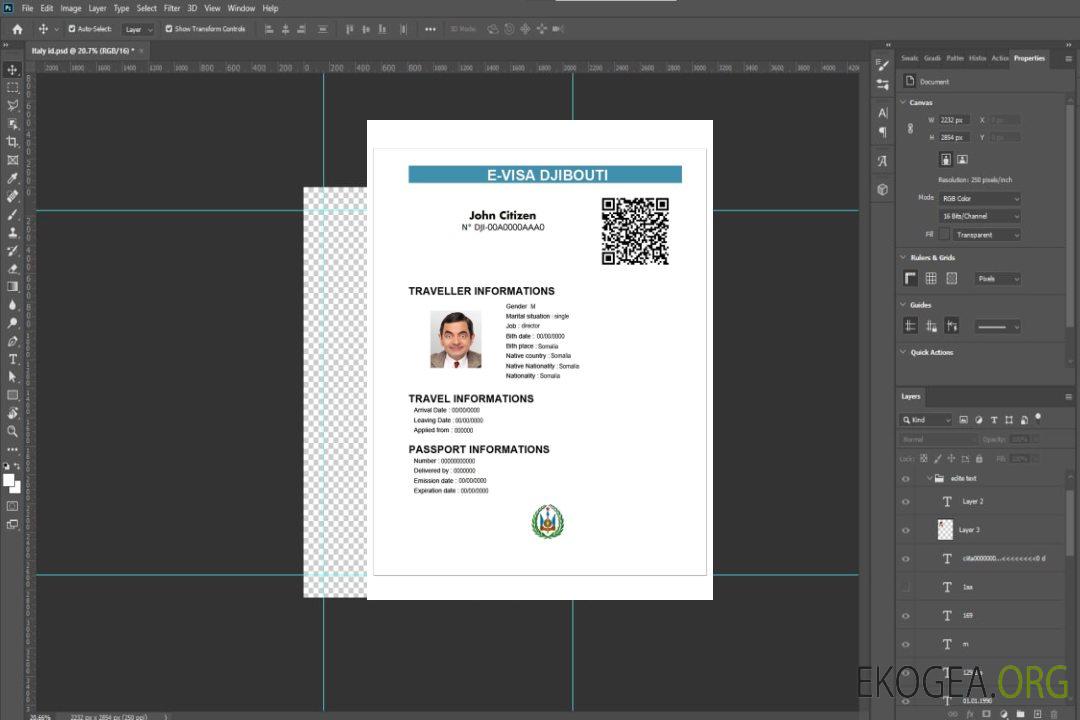Collapse the Quick Actions section

point(903,352)
